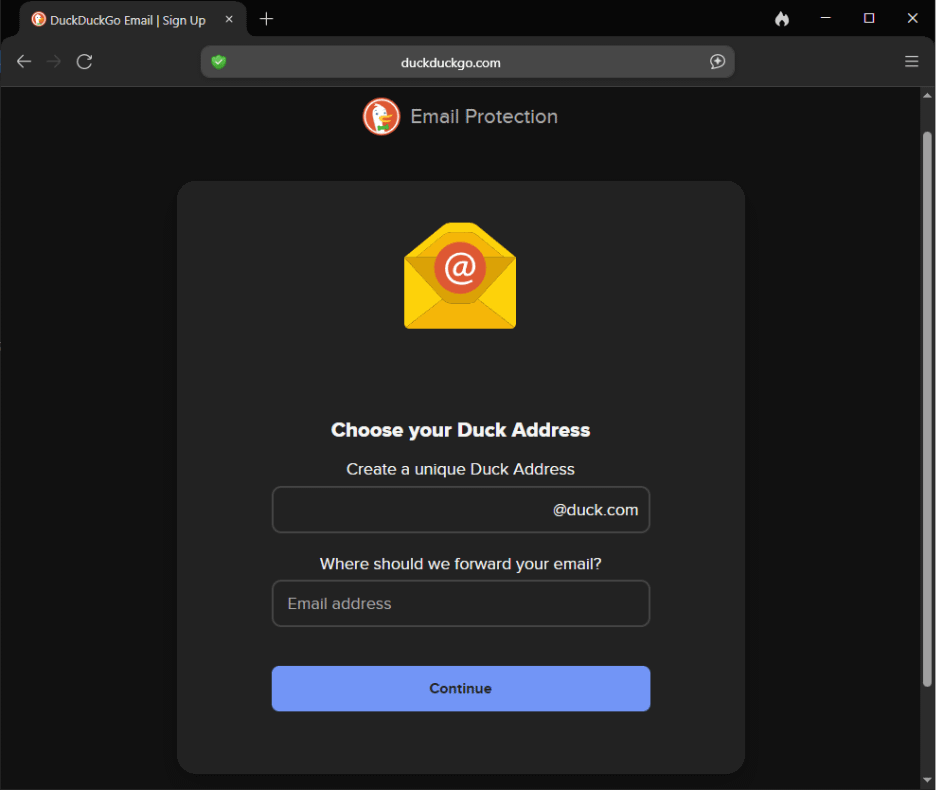Minimize the browser window

(x=826, y=19)
